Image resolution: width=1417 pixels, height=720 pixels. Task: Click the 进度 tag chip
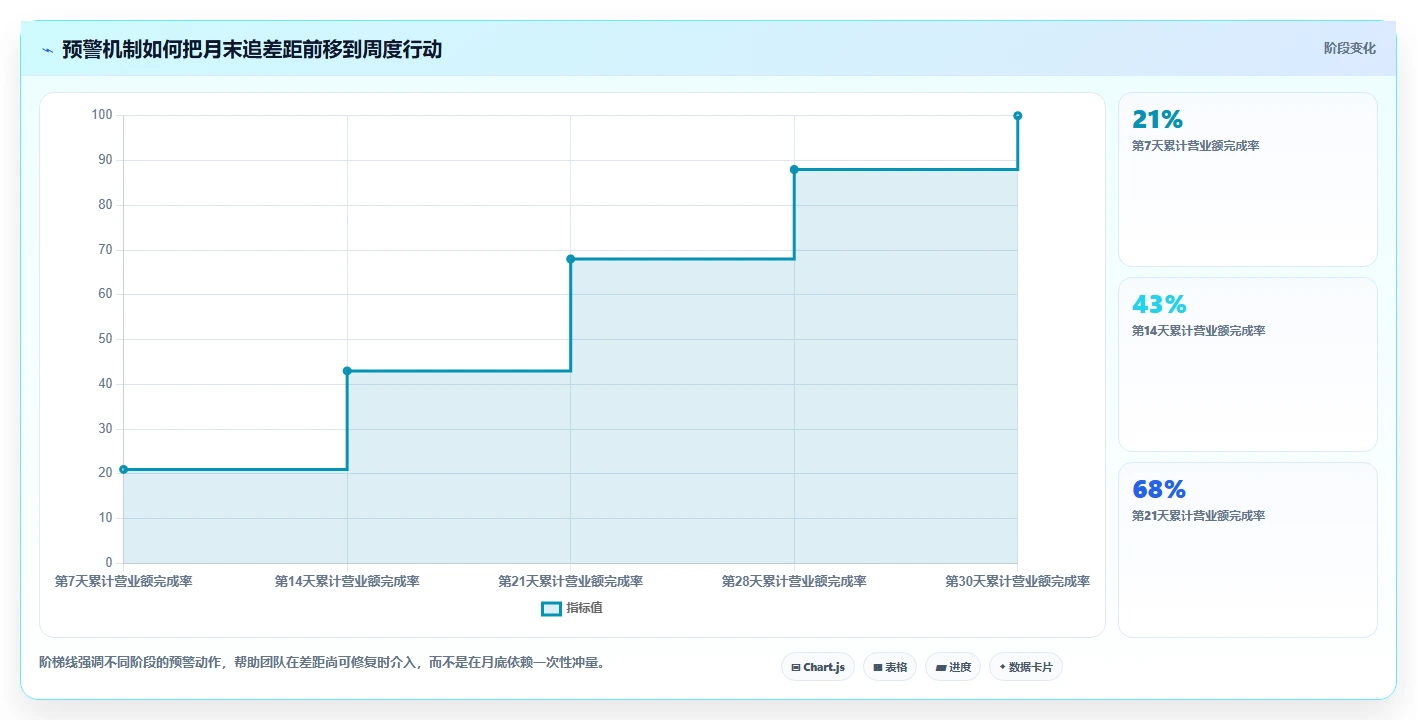(x=953, y=667)
